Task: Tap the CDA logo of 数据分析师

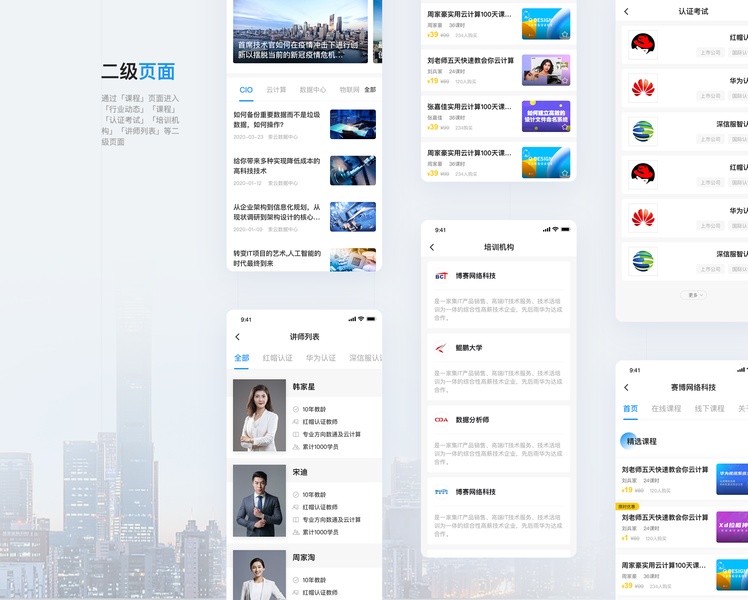Action: [x=441, y=420]
